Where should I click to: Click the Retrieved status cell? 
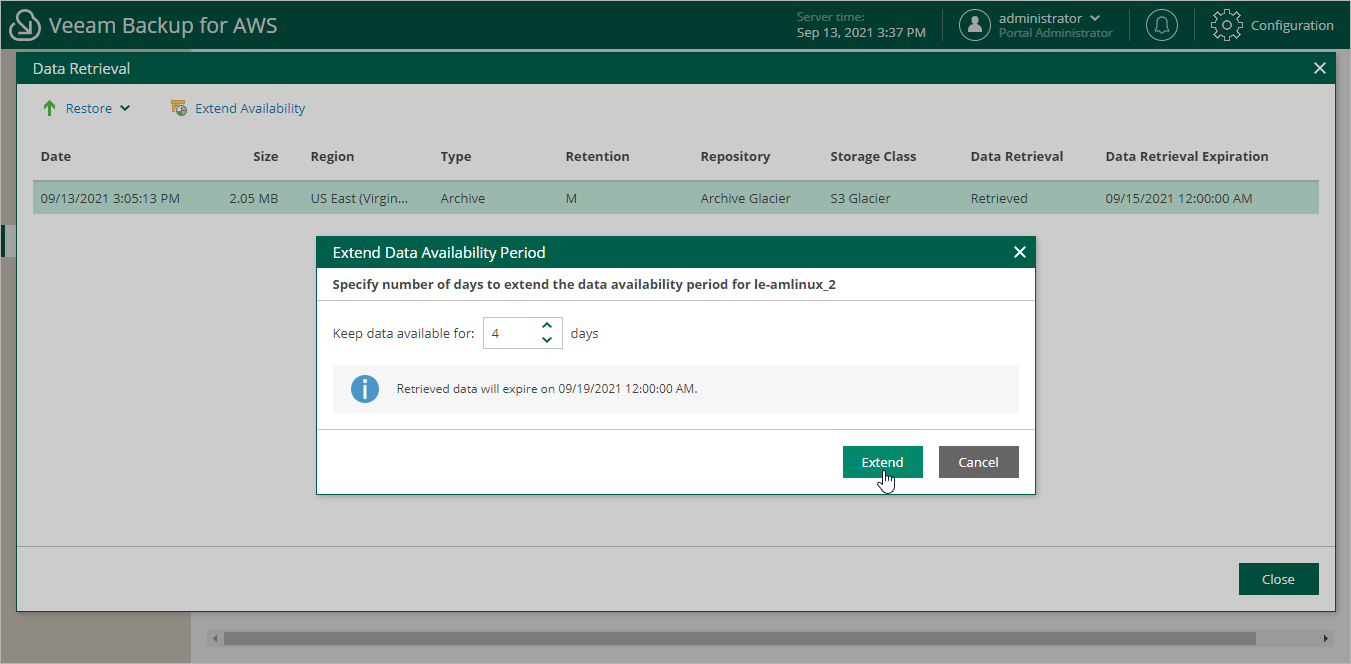[x=999, y=198]
